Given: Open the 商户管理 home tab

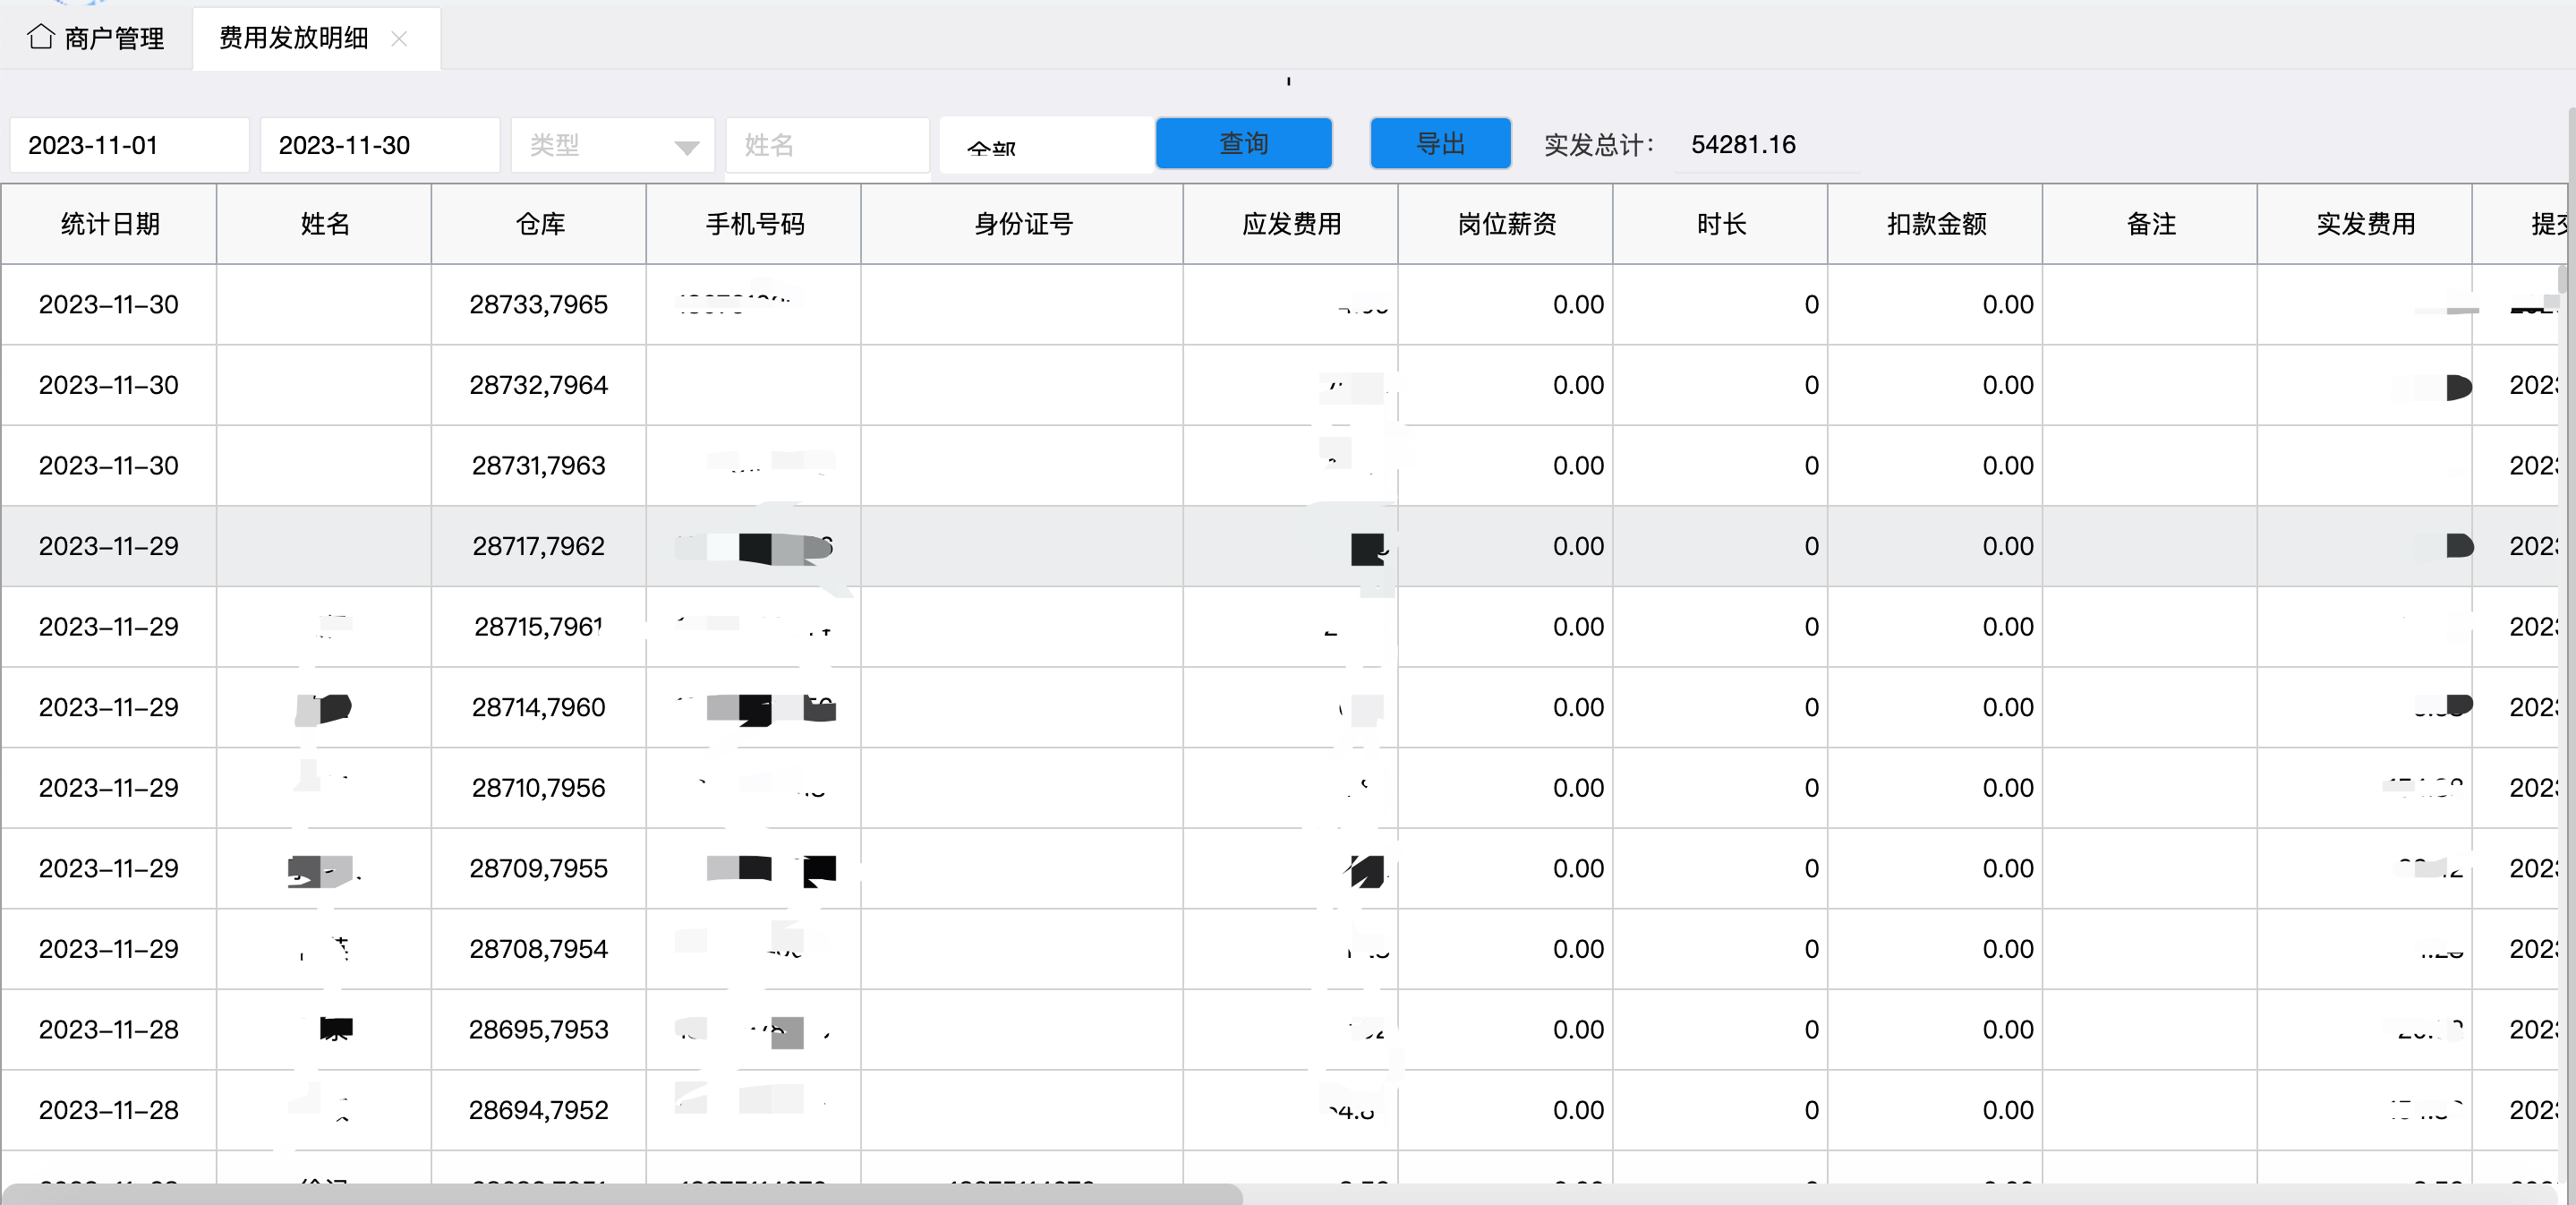Looking at the screenshot, I should [96, 38].
